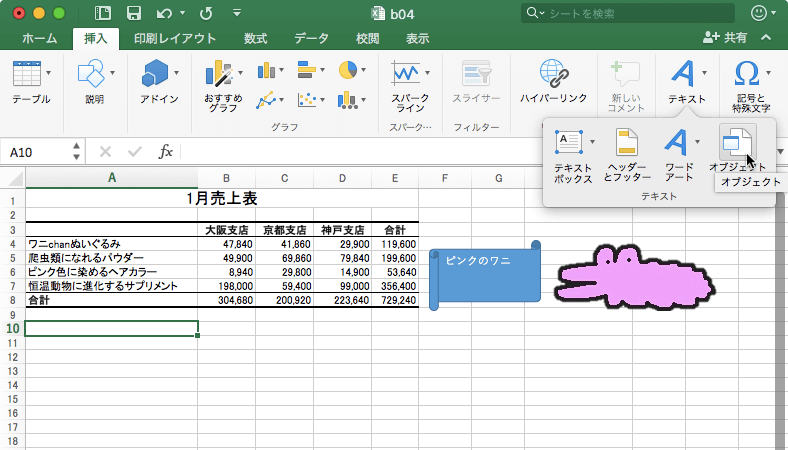
Task: Insert a Text Box (テキストボックス)
Action: click(569, 142)
